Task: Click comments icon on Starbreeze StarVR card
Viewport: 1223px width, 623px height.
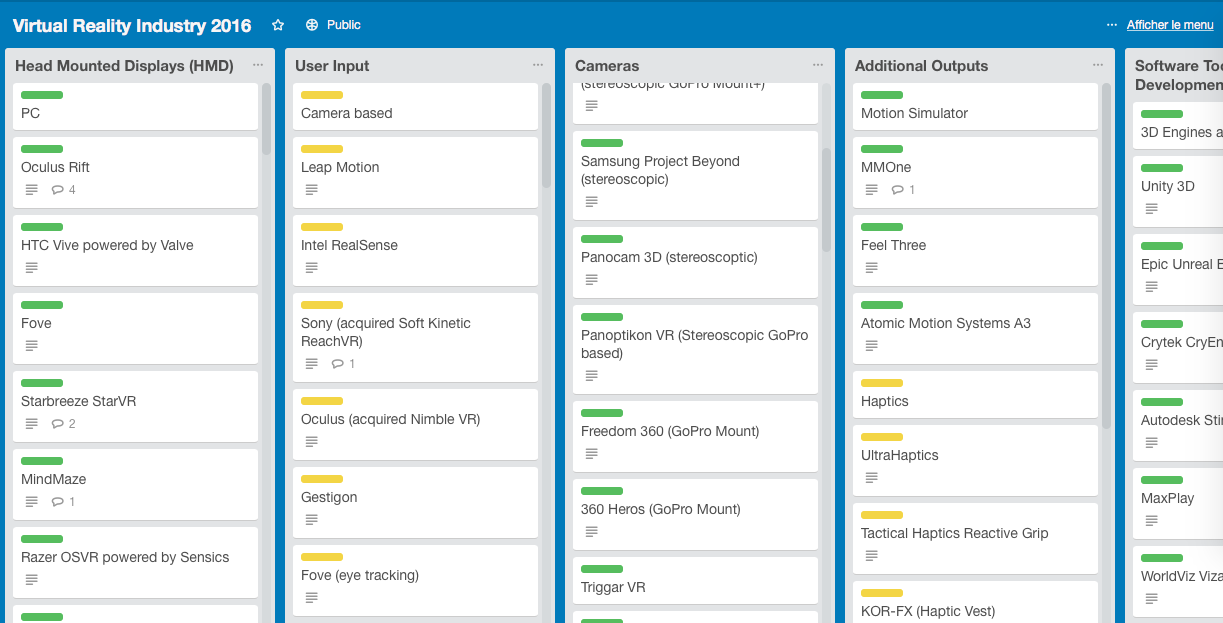Action: tap(58, 424)
